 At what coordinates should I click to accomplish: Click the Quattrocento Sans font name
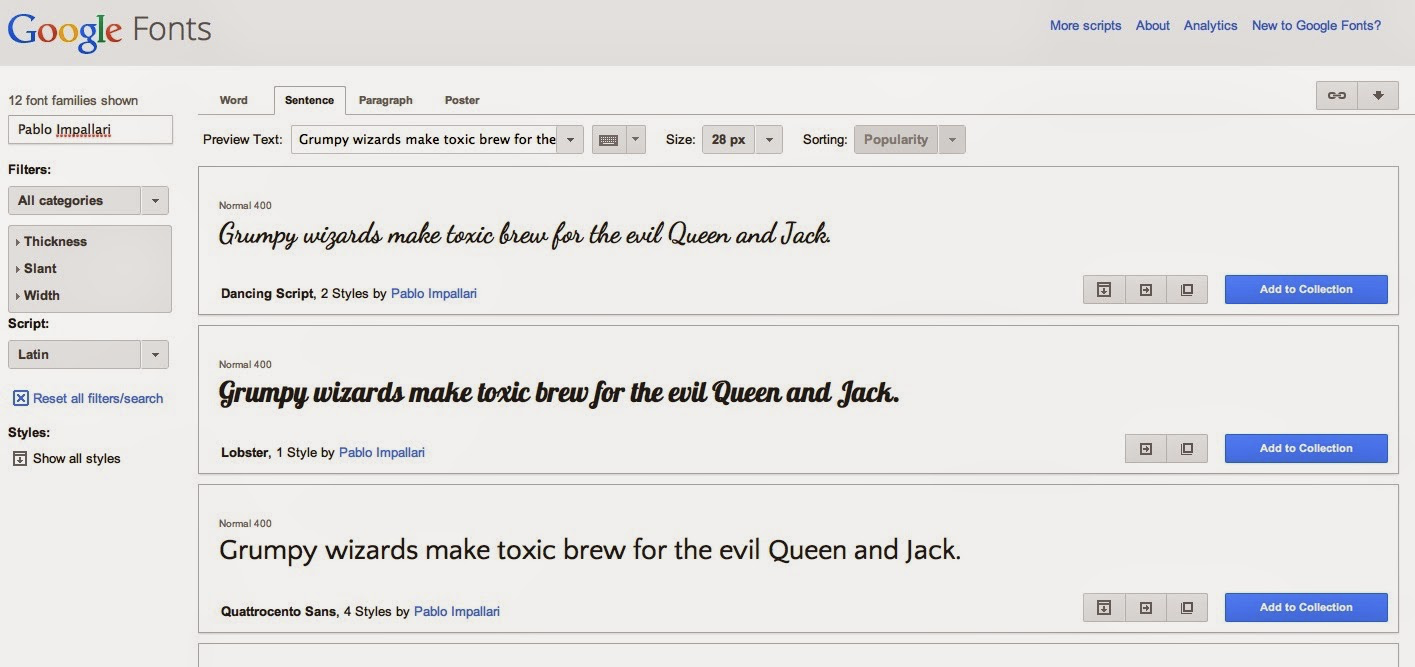point(279,612)
